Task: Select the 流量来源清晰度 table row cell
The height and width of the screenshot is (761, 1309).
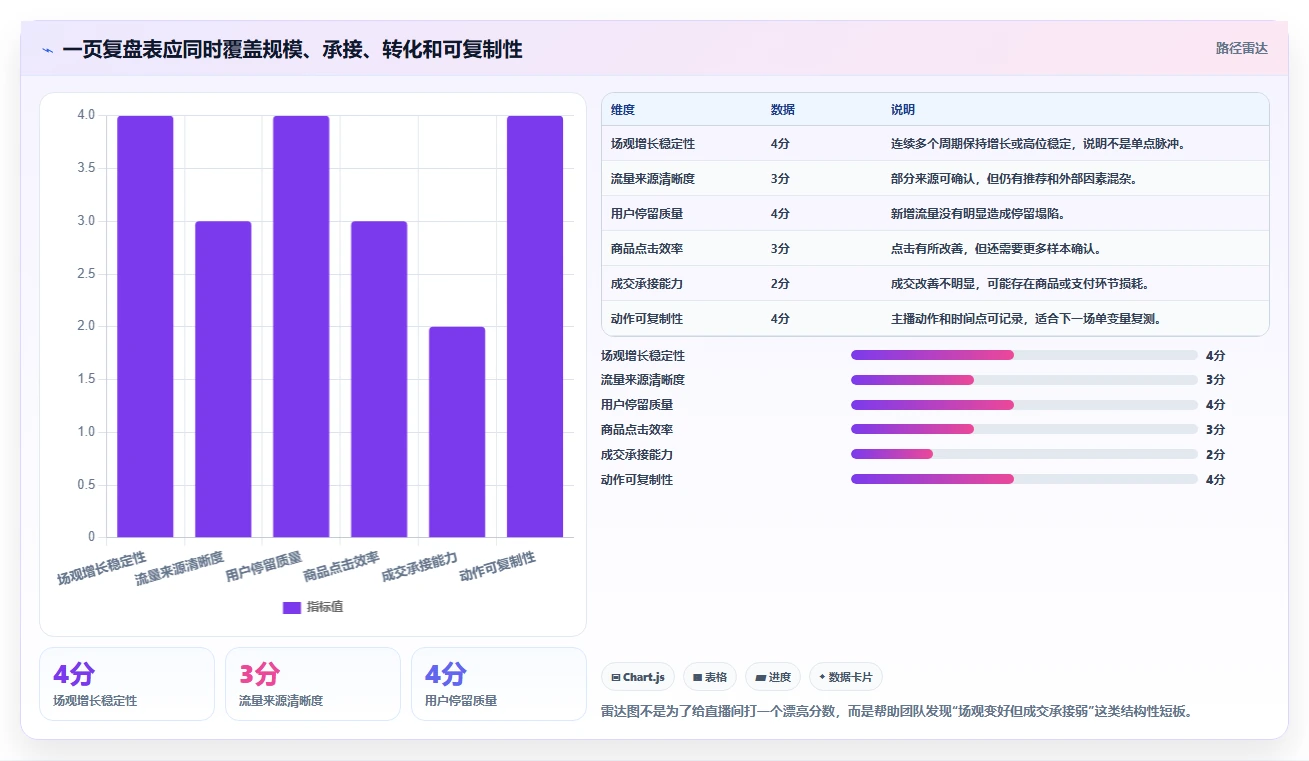Action: [653, 179]
